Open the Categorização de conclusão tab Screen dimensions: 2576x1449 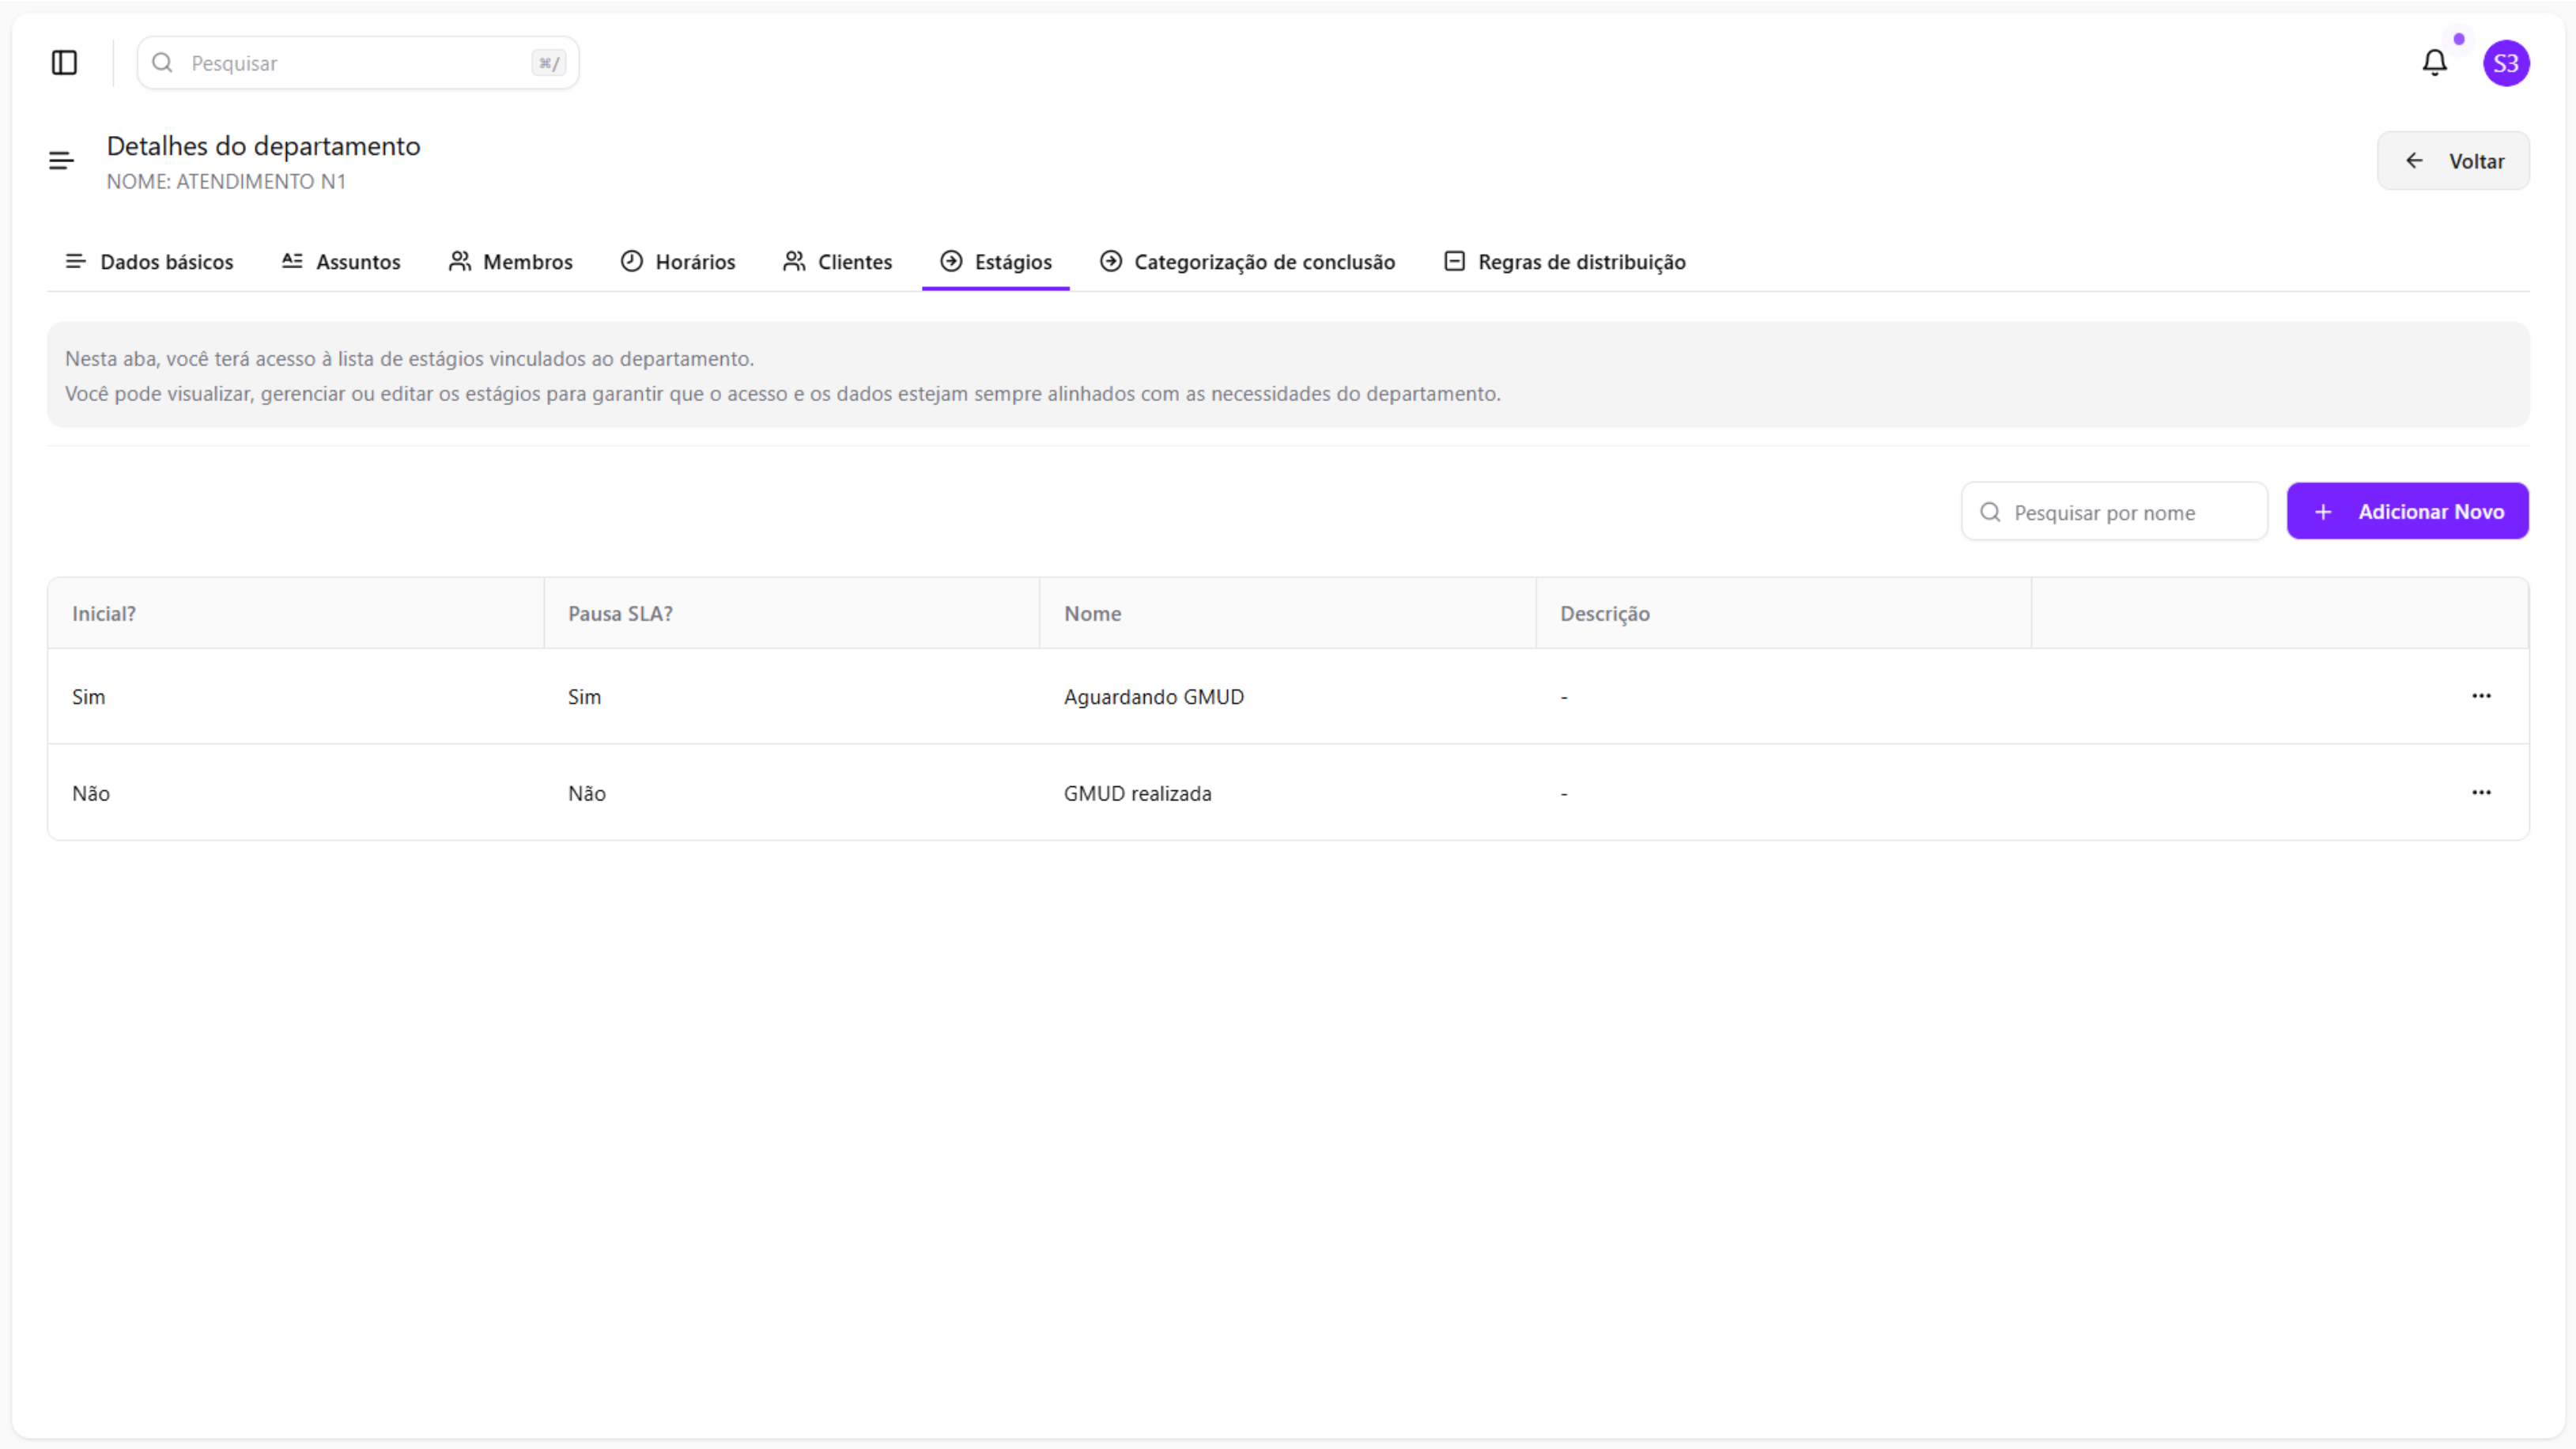coord(1247,262)
